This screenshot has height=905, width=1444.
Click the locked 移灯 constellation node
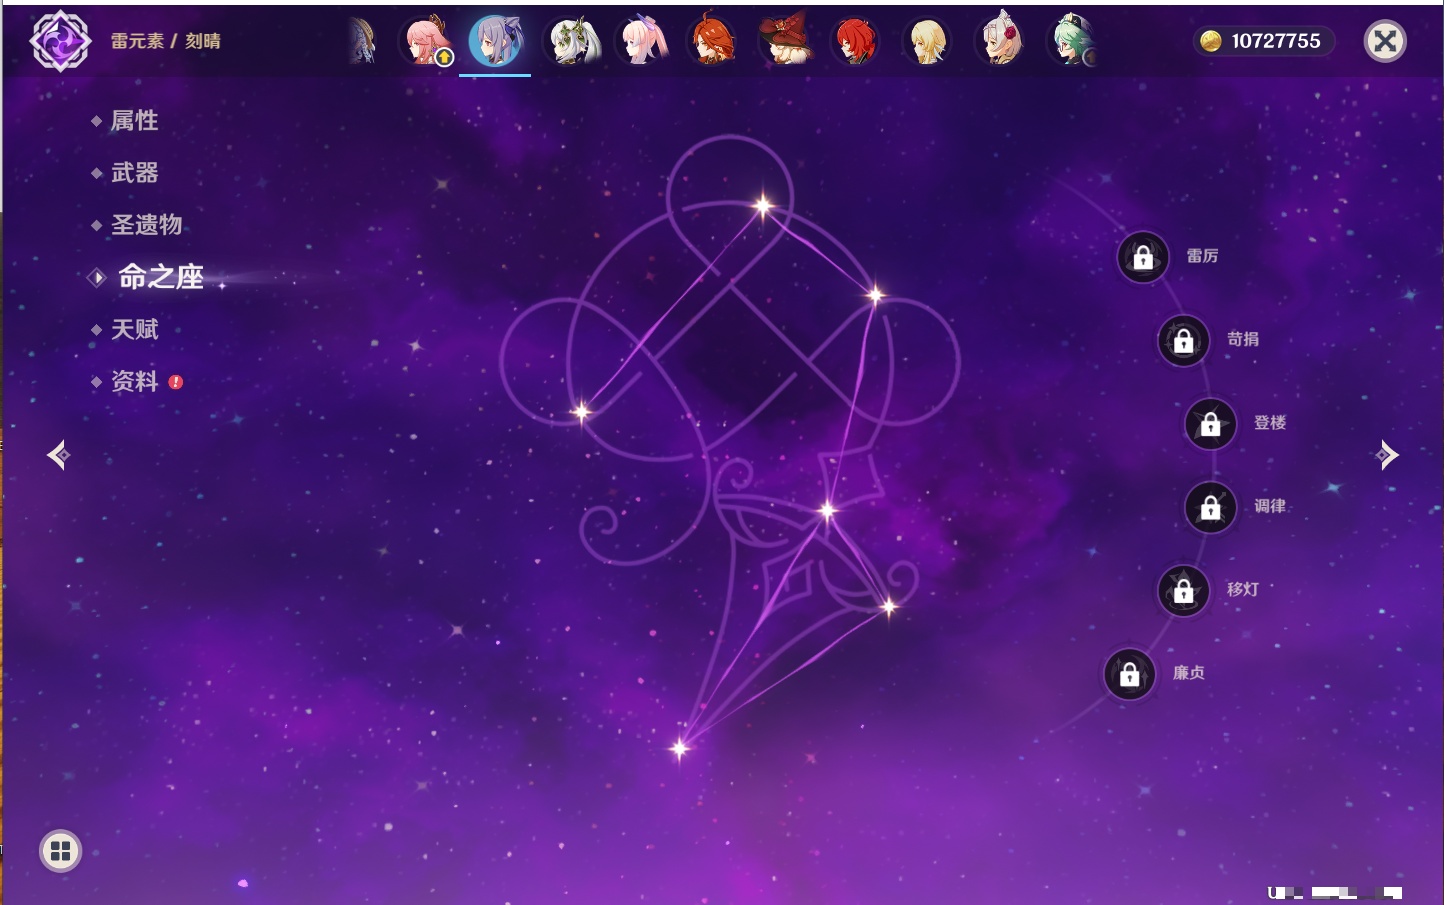(x=1184, y=591)
